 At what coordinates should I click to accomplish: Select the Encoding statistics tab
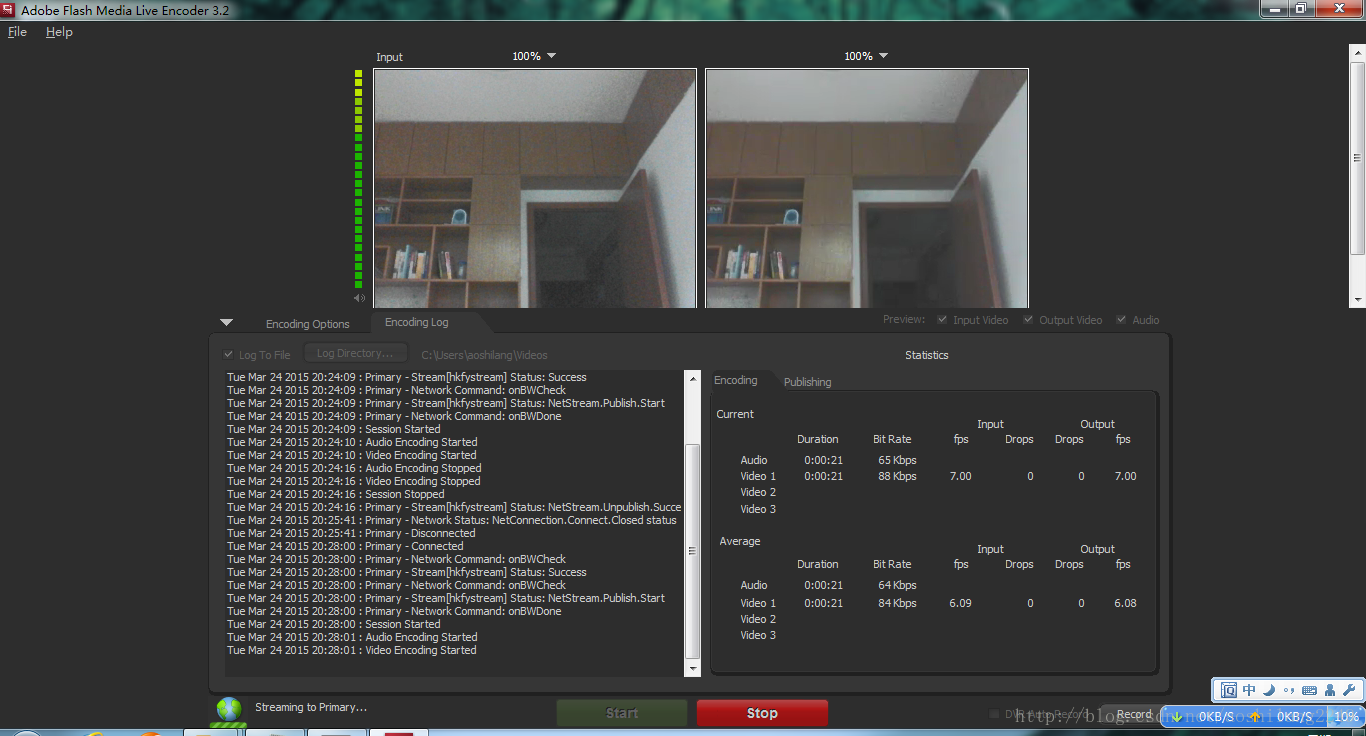coord(736,380)
